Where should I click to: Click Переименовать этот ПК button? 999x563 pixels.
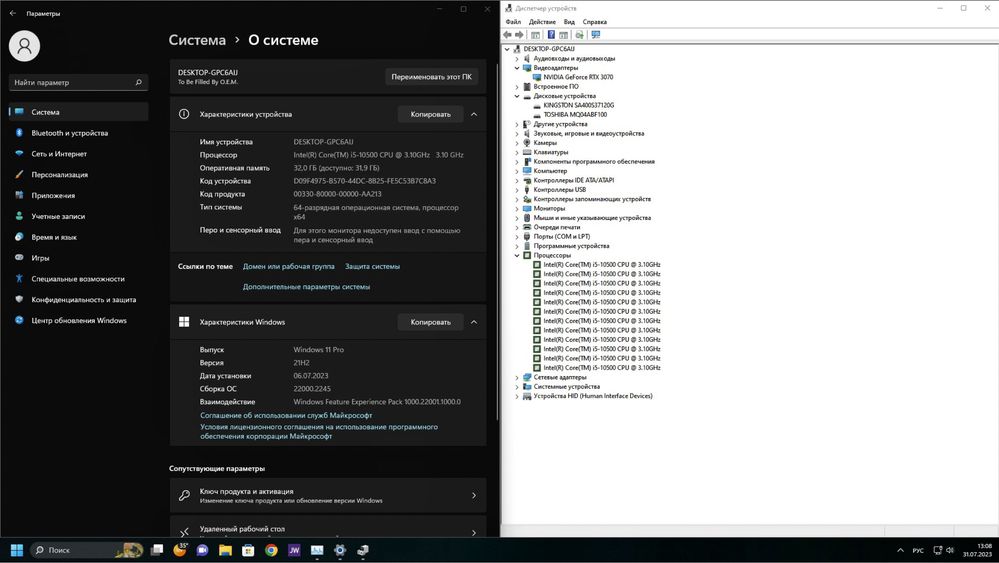coord(431,77)
